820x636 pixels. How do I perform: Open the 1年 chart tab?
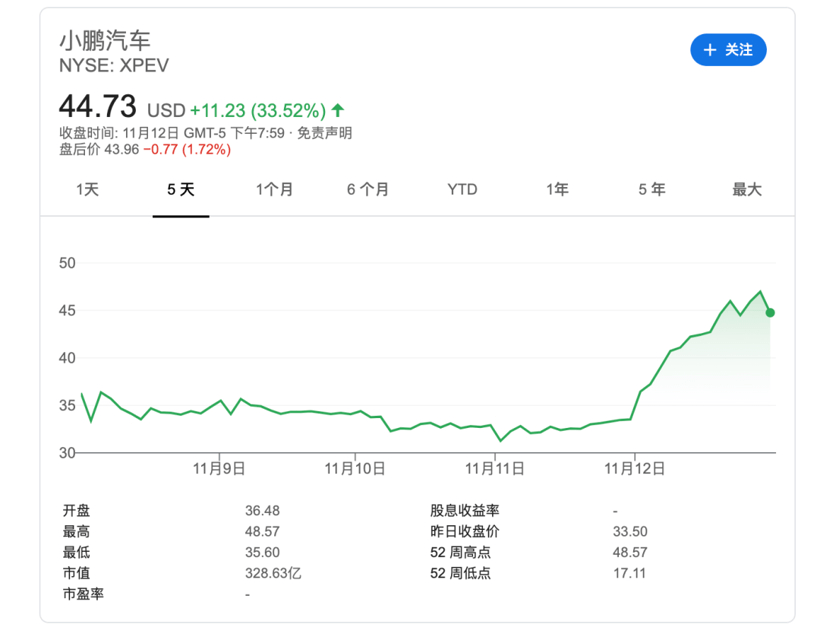point(557,189)
